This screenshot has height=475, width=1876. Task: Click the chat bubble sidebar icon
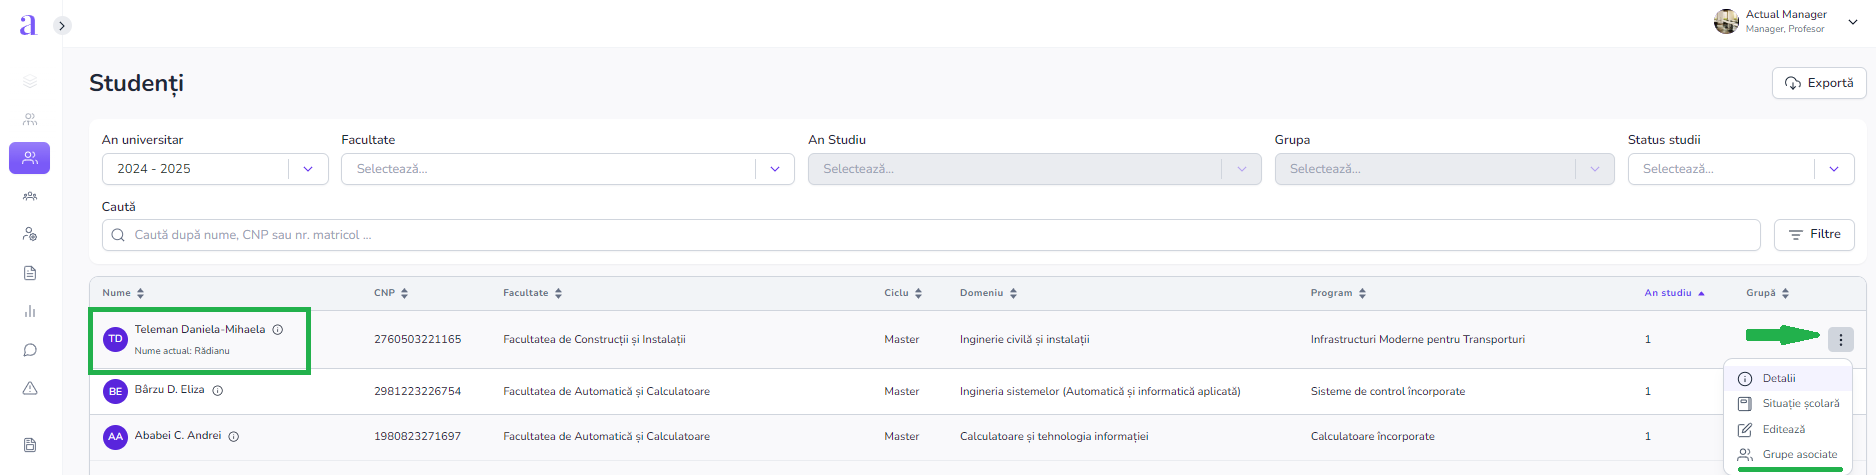[x=30, y=350]
